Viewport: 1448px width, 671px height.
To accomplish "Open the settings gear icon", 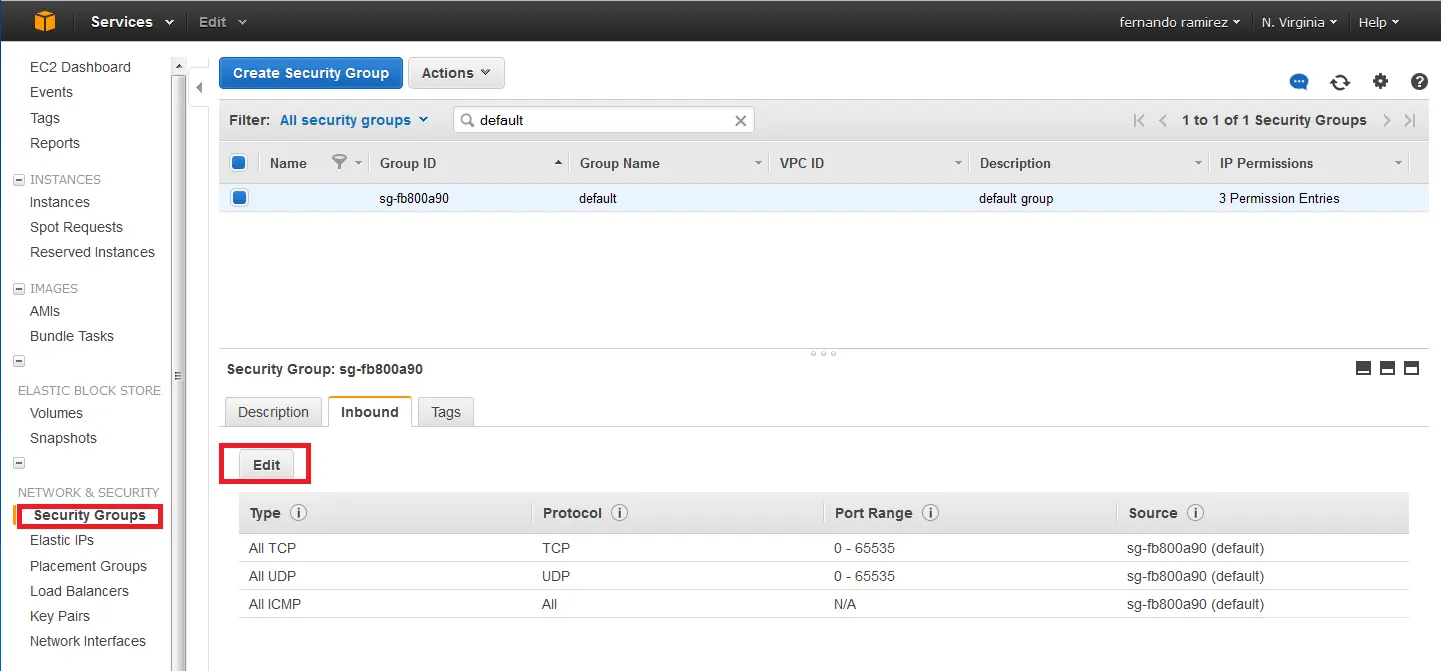I will (x=1380, y=82).
